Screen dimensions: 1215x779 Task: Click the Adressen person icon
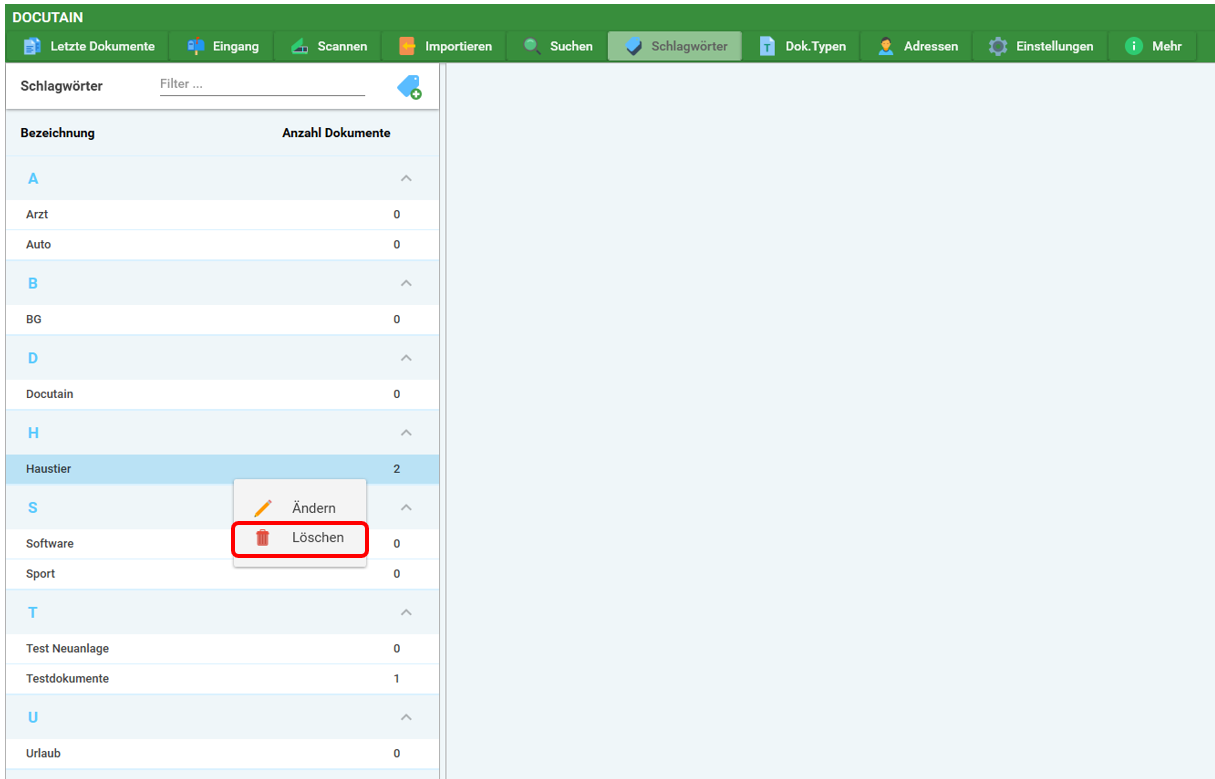(x=886, y=46)
